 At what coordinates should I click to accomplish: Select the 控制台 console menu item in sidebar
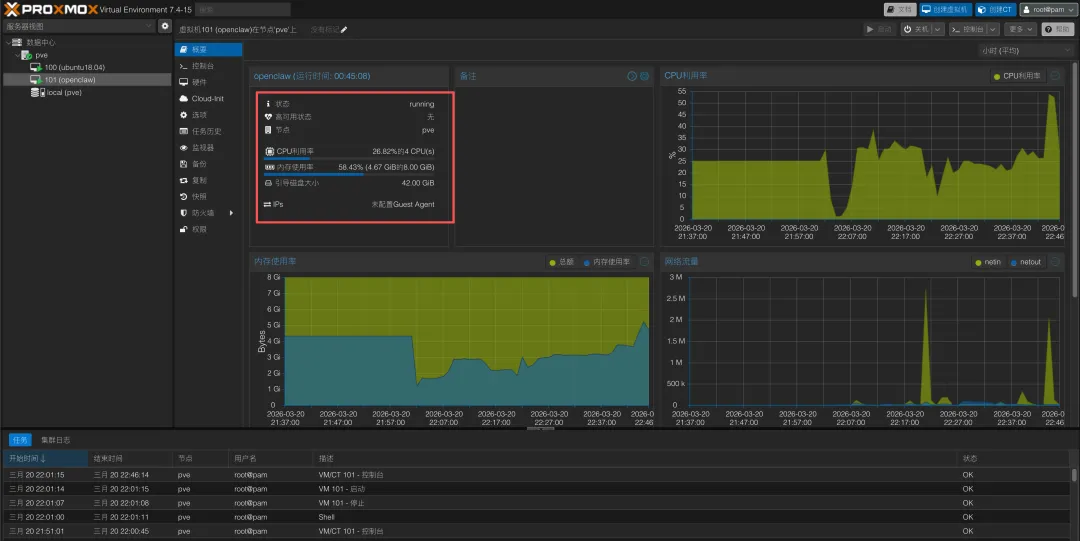pos(202,66)
